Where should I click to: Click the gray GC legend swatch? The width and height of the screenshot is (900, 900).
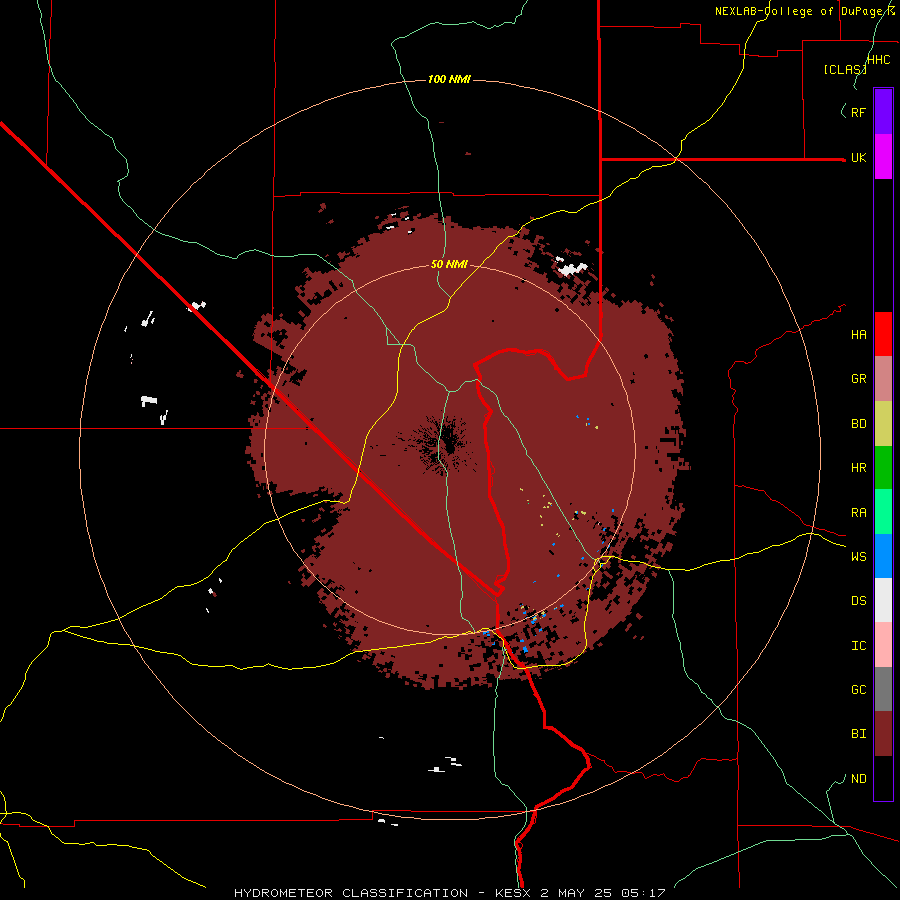[883, 689]
